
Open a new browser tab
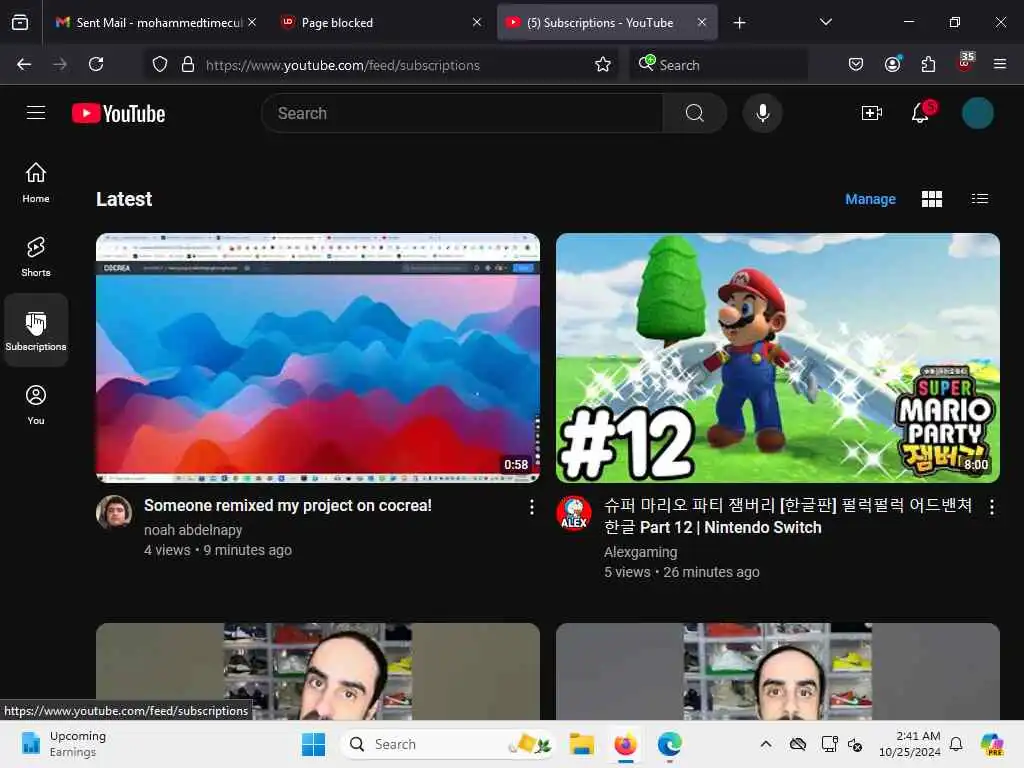(739, 23)
